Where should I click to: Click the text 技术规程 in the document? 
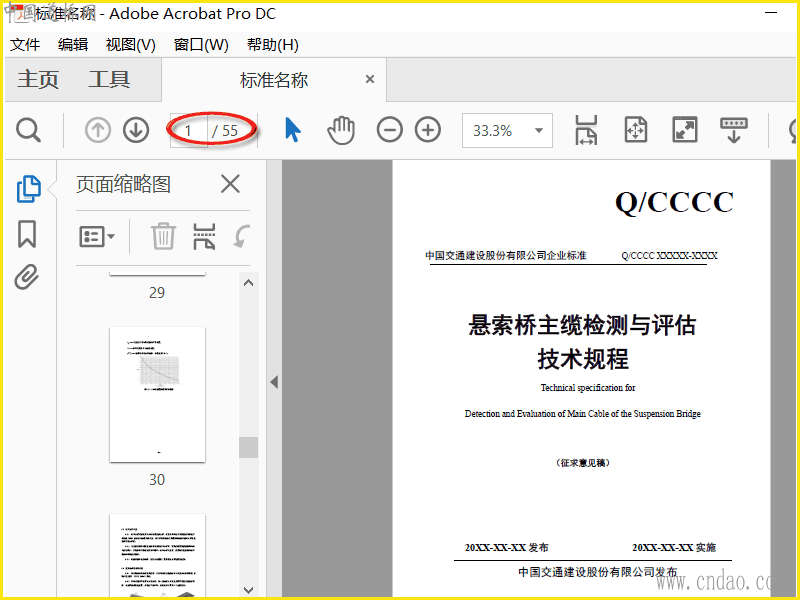(x=583, y=358)
